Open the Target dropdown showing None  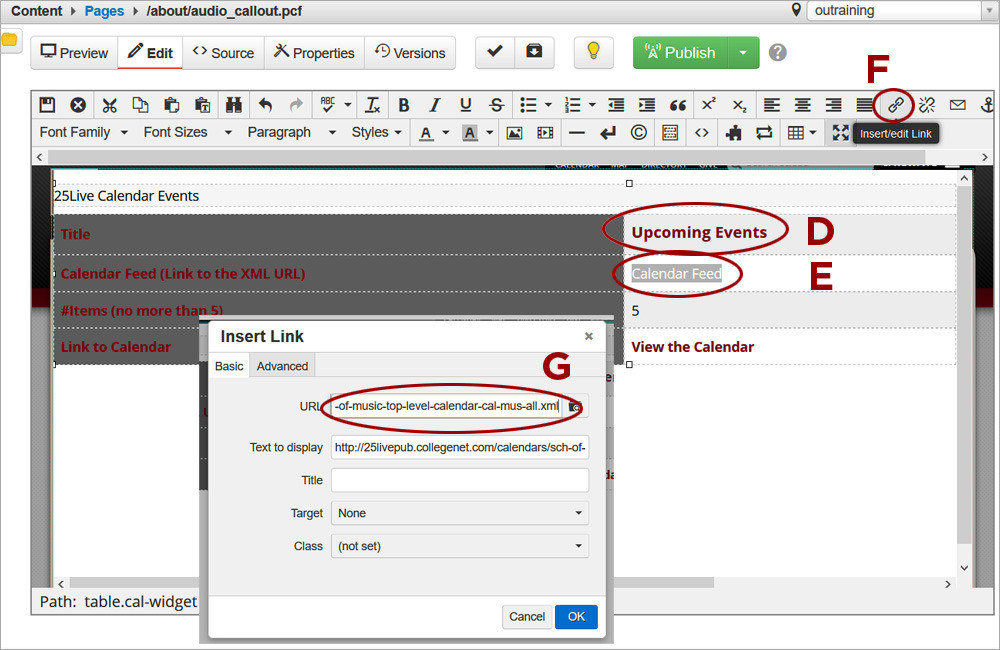click(460, 513)
